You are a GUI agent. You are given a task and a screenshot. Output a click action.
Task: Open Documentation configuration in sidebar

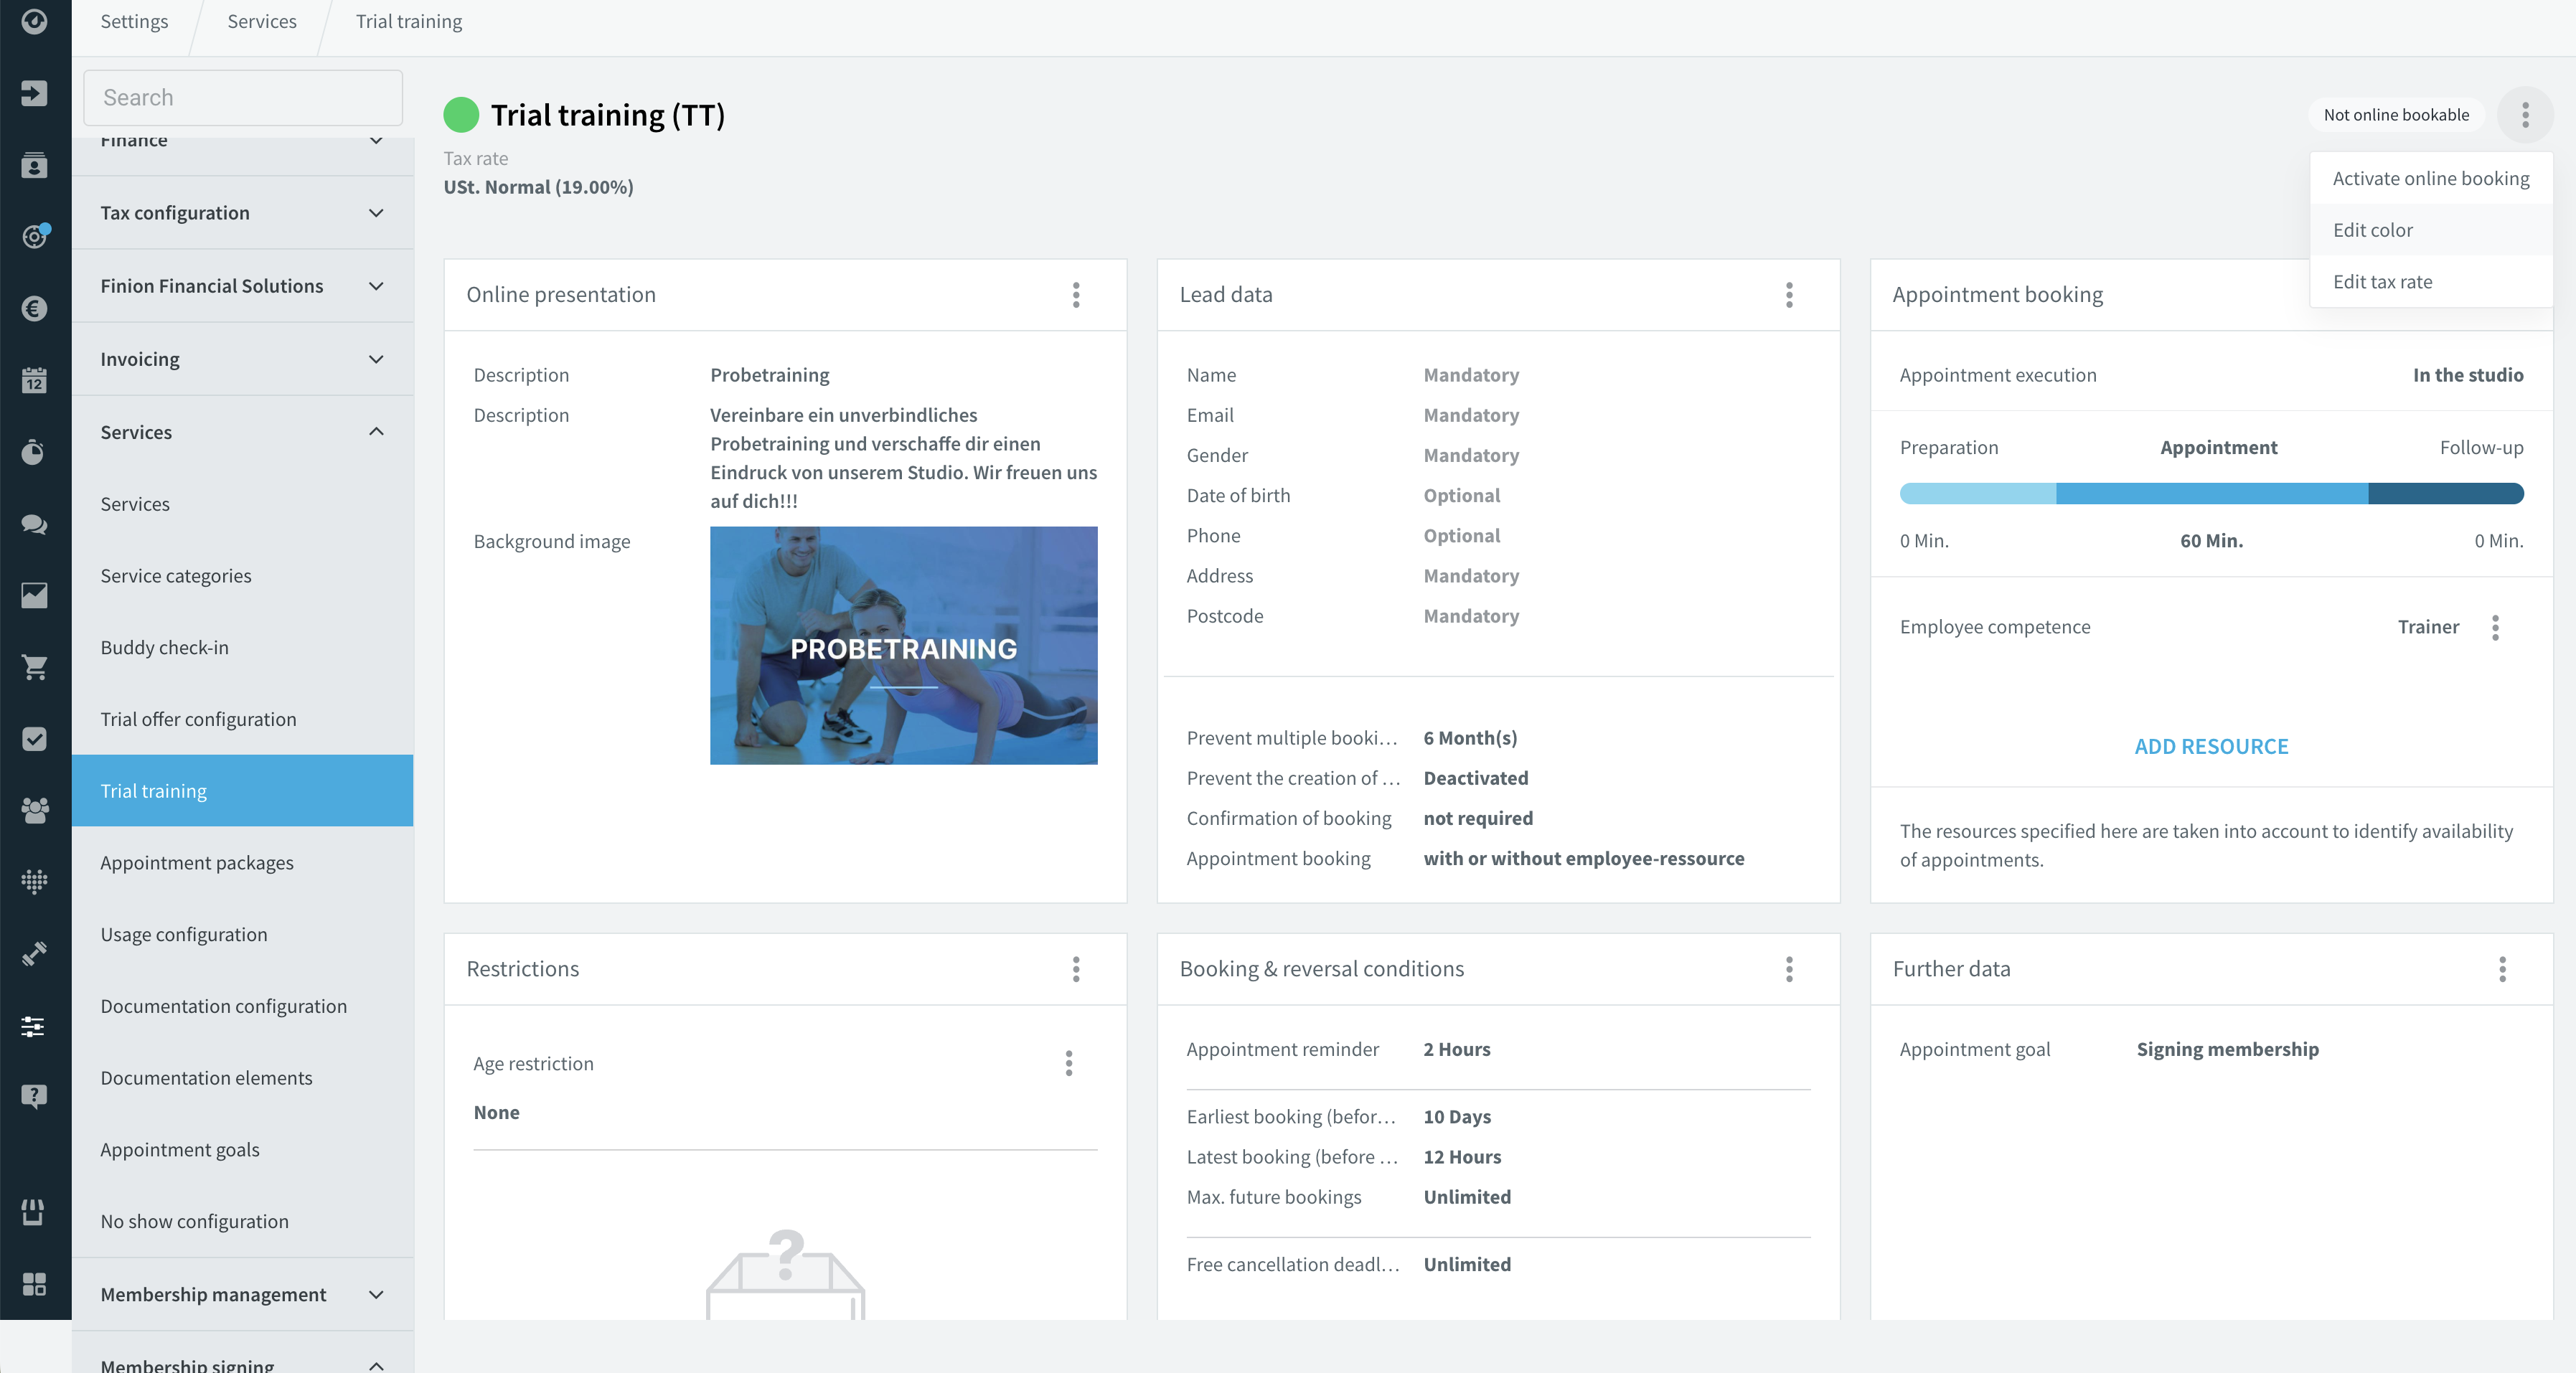pyautogui.click(x=243, y=1006)
